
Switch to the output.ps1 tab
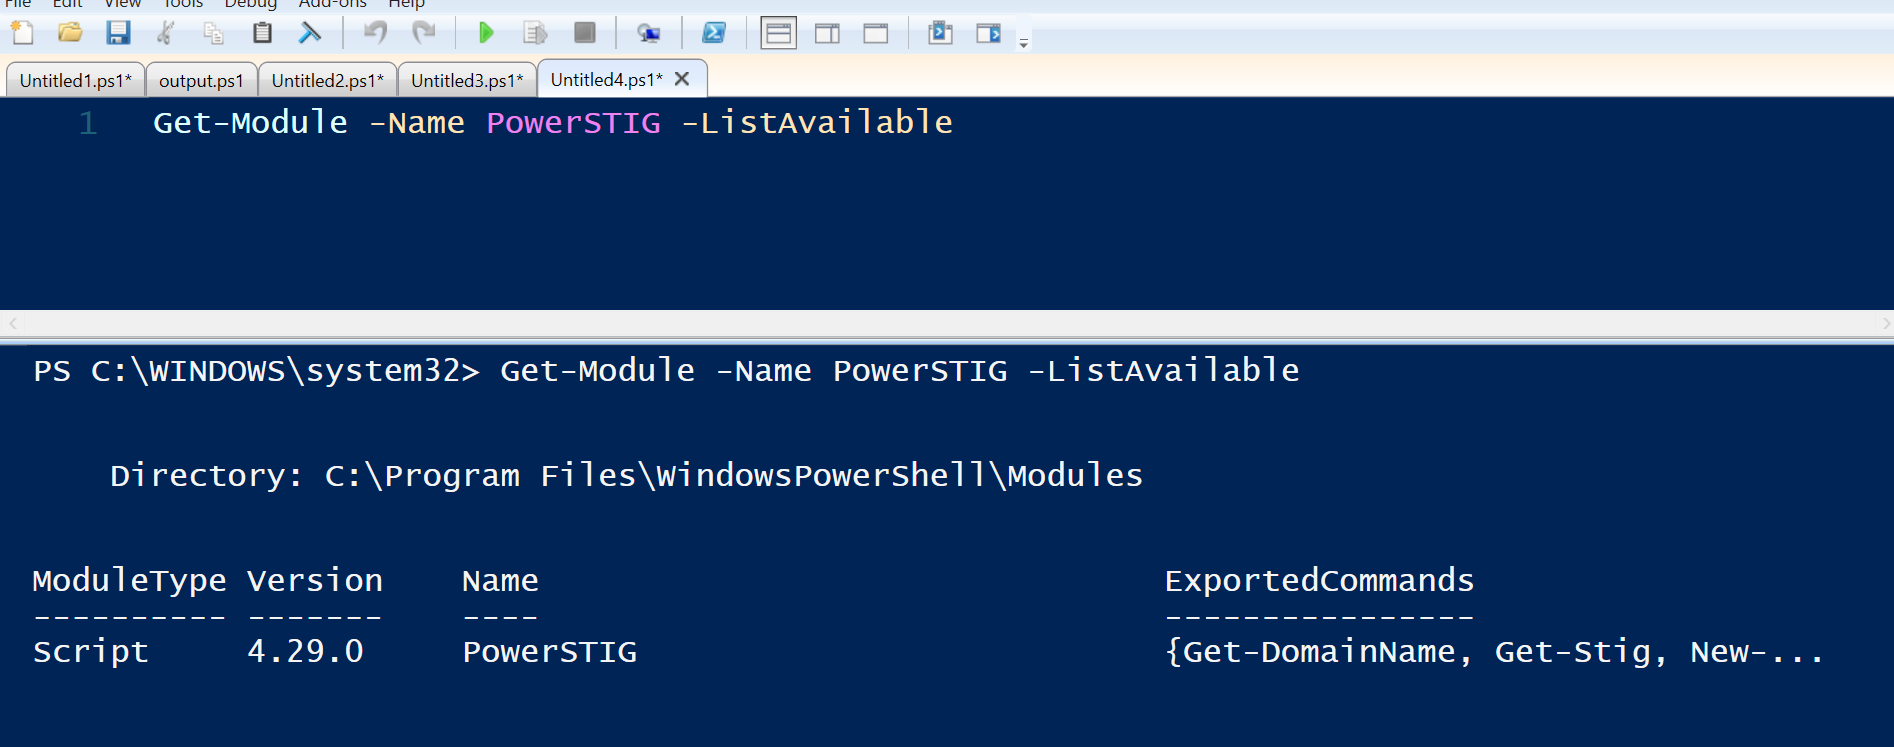201,79
